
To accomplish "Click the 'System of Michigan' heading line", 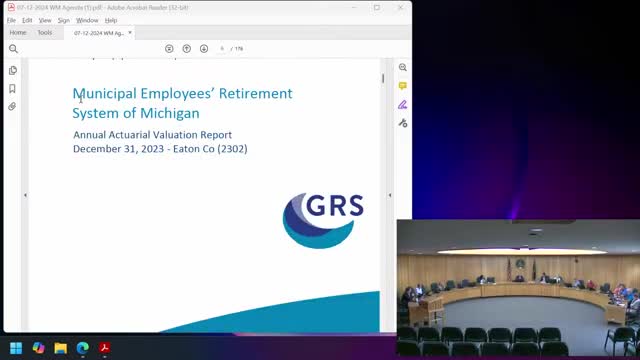I will [136, 113].
